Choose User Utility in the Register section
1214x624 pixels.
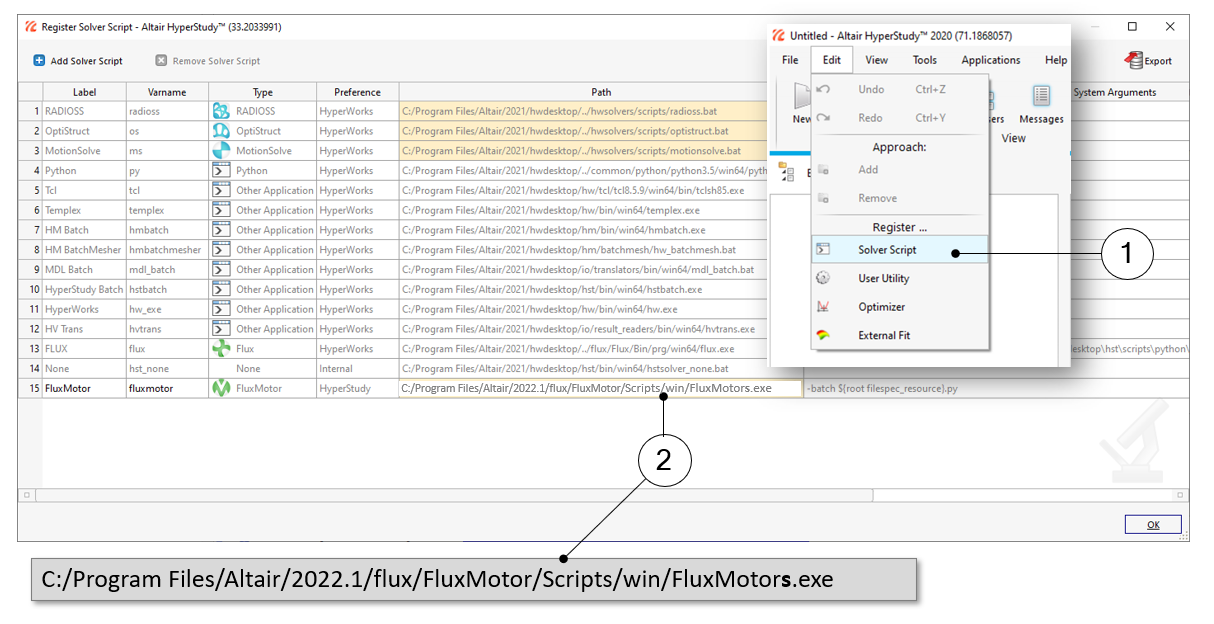coord(883,278)
